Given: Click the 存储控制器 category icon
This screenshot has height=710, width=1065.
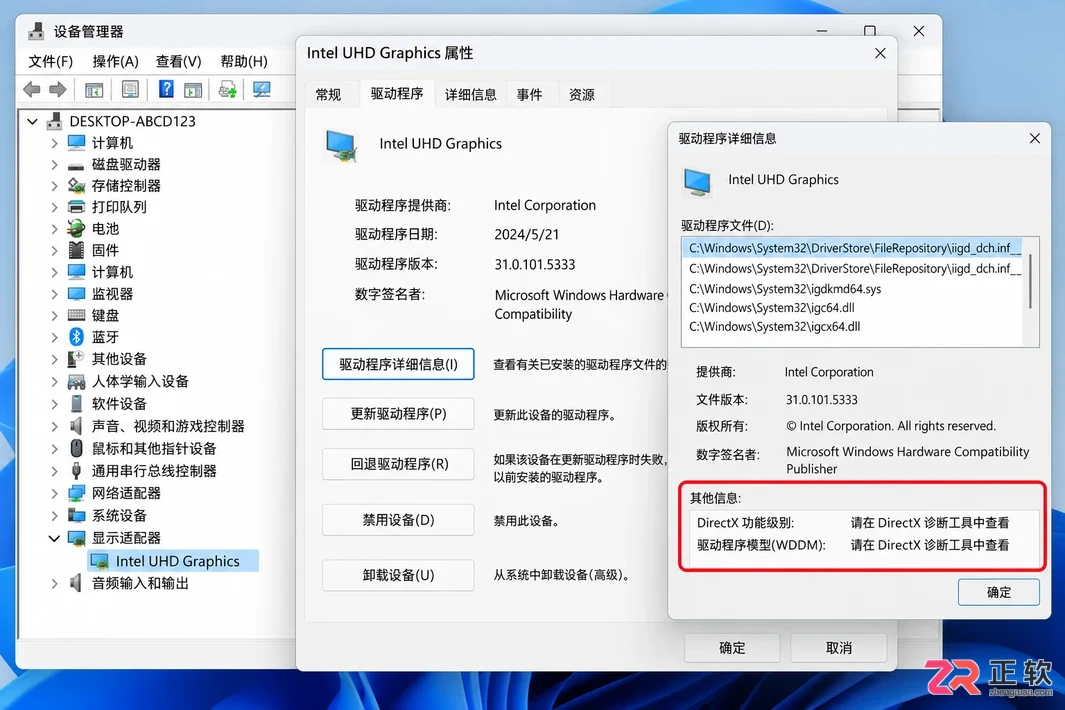Looking at the screenshot, I should 76,185.
